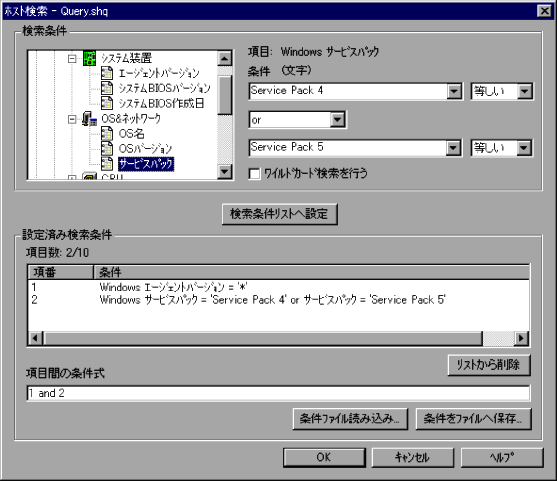
Task: Select the エージェントバージョン tree item
Action: click(x=159, y=73)
